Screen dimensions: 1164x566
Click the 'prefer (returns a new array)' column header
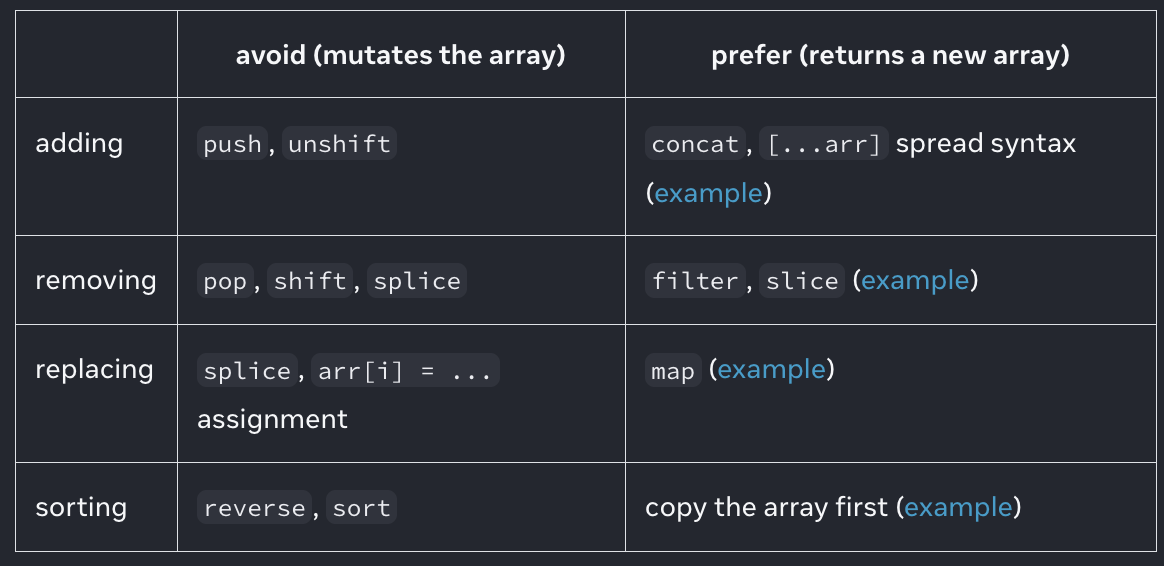click(890, 55)
